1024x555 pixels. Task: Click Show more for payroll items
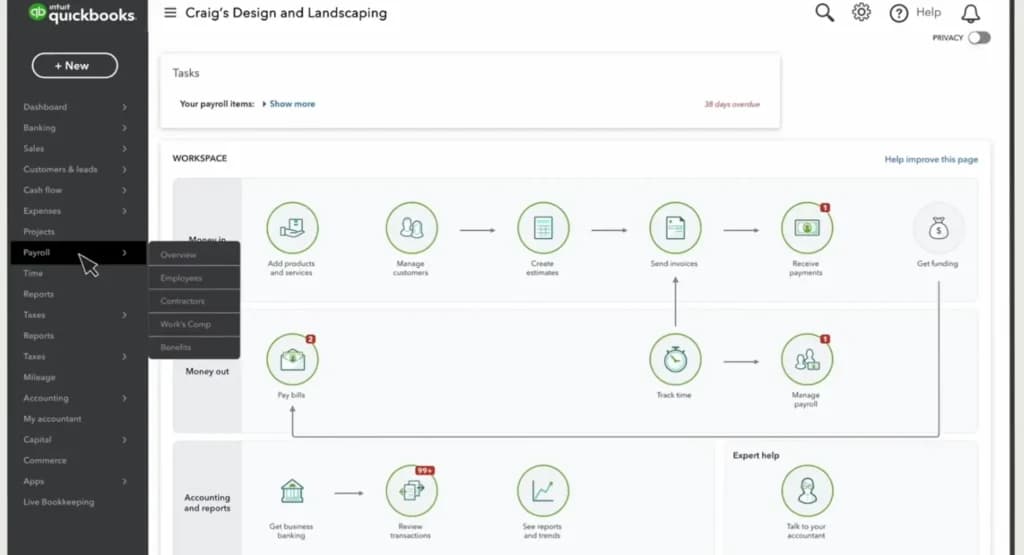point(292,104)
